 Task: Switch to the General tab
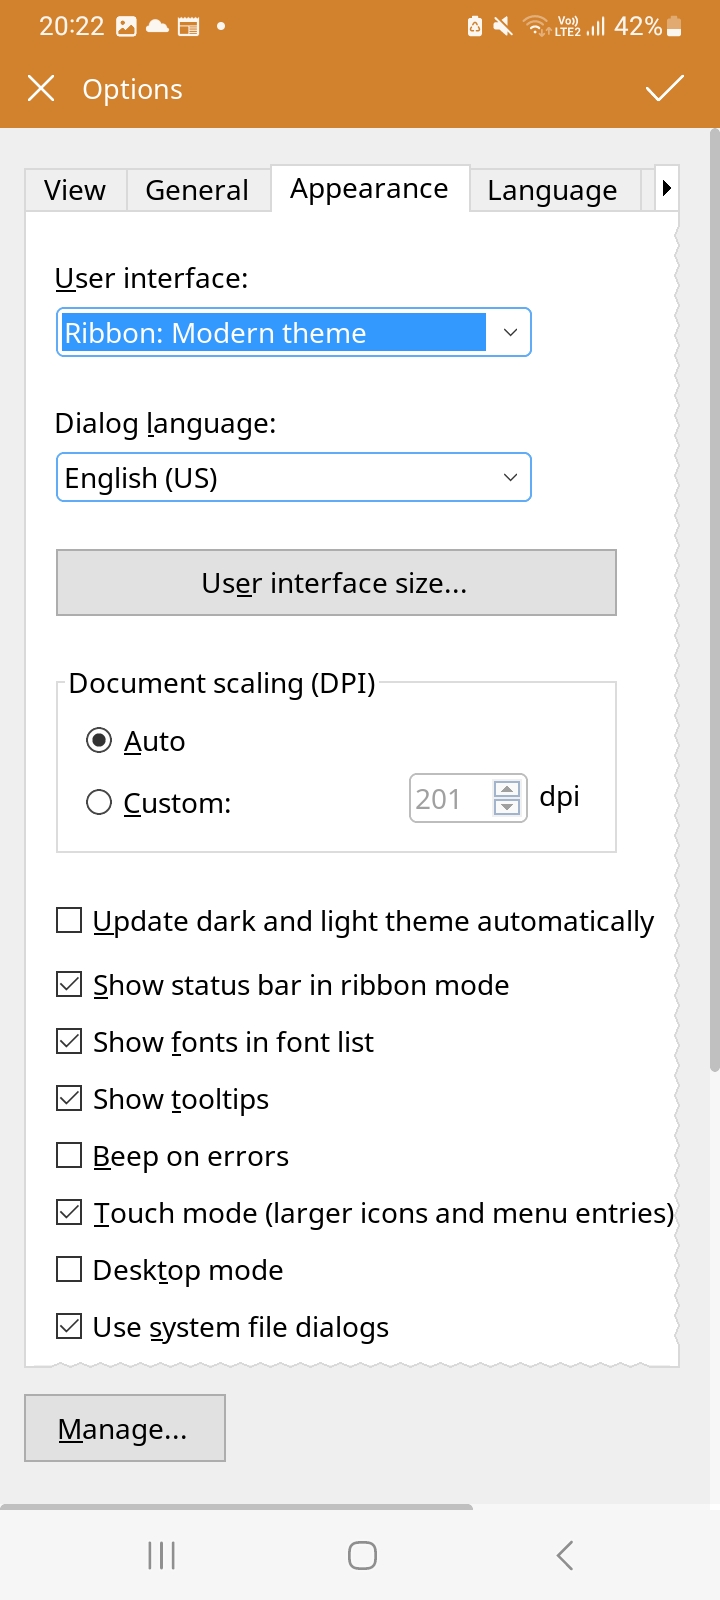pyautogui.click(x=197, y=190)
